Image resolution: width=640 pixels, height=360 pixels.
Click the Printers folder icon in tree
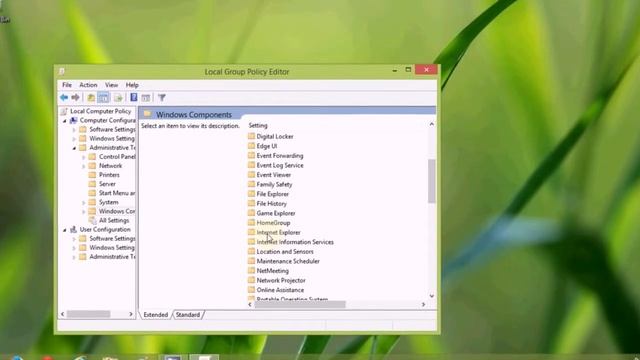(x=92, y=175)
